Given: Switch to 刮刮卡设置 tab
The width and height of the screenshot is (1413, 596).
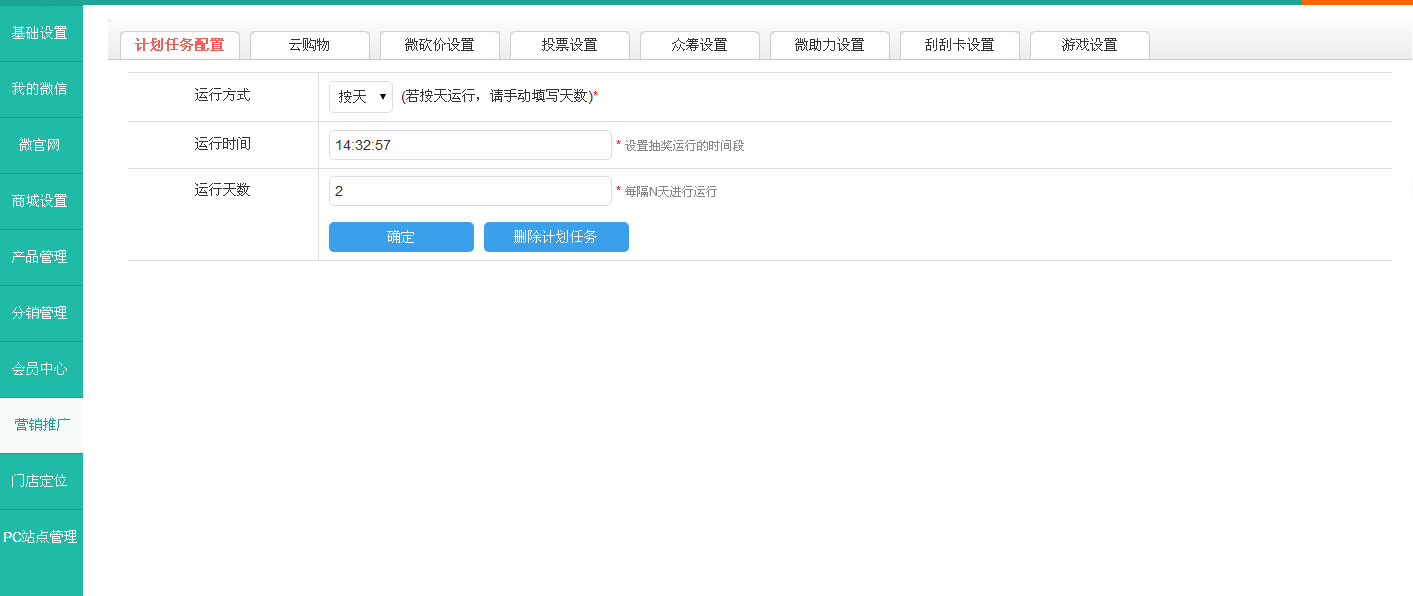Looking at the screenshot, I should coord(960,45).
